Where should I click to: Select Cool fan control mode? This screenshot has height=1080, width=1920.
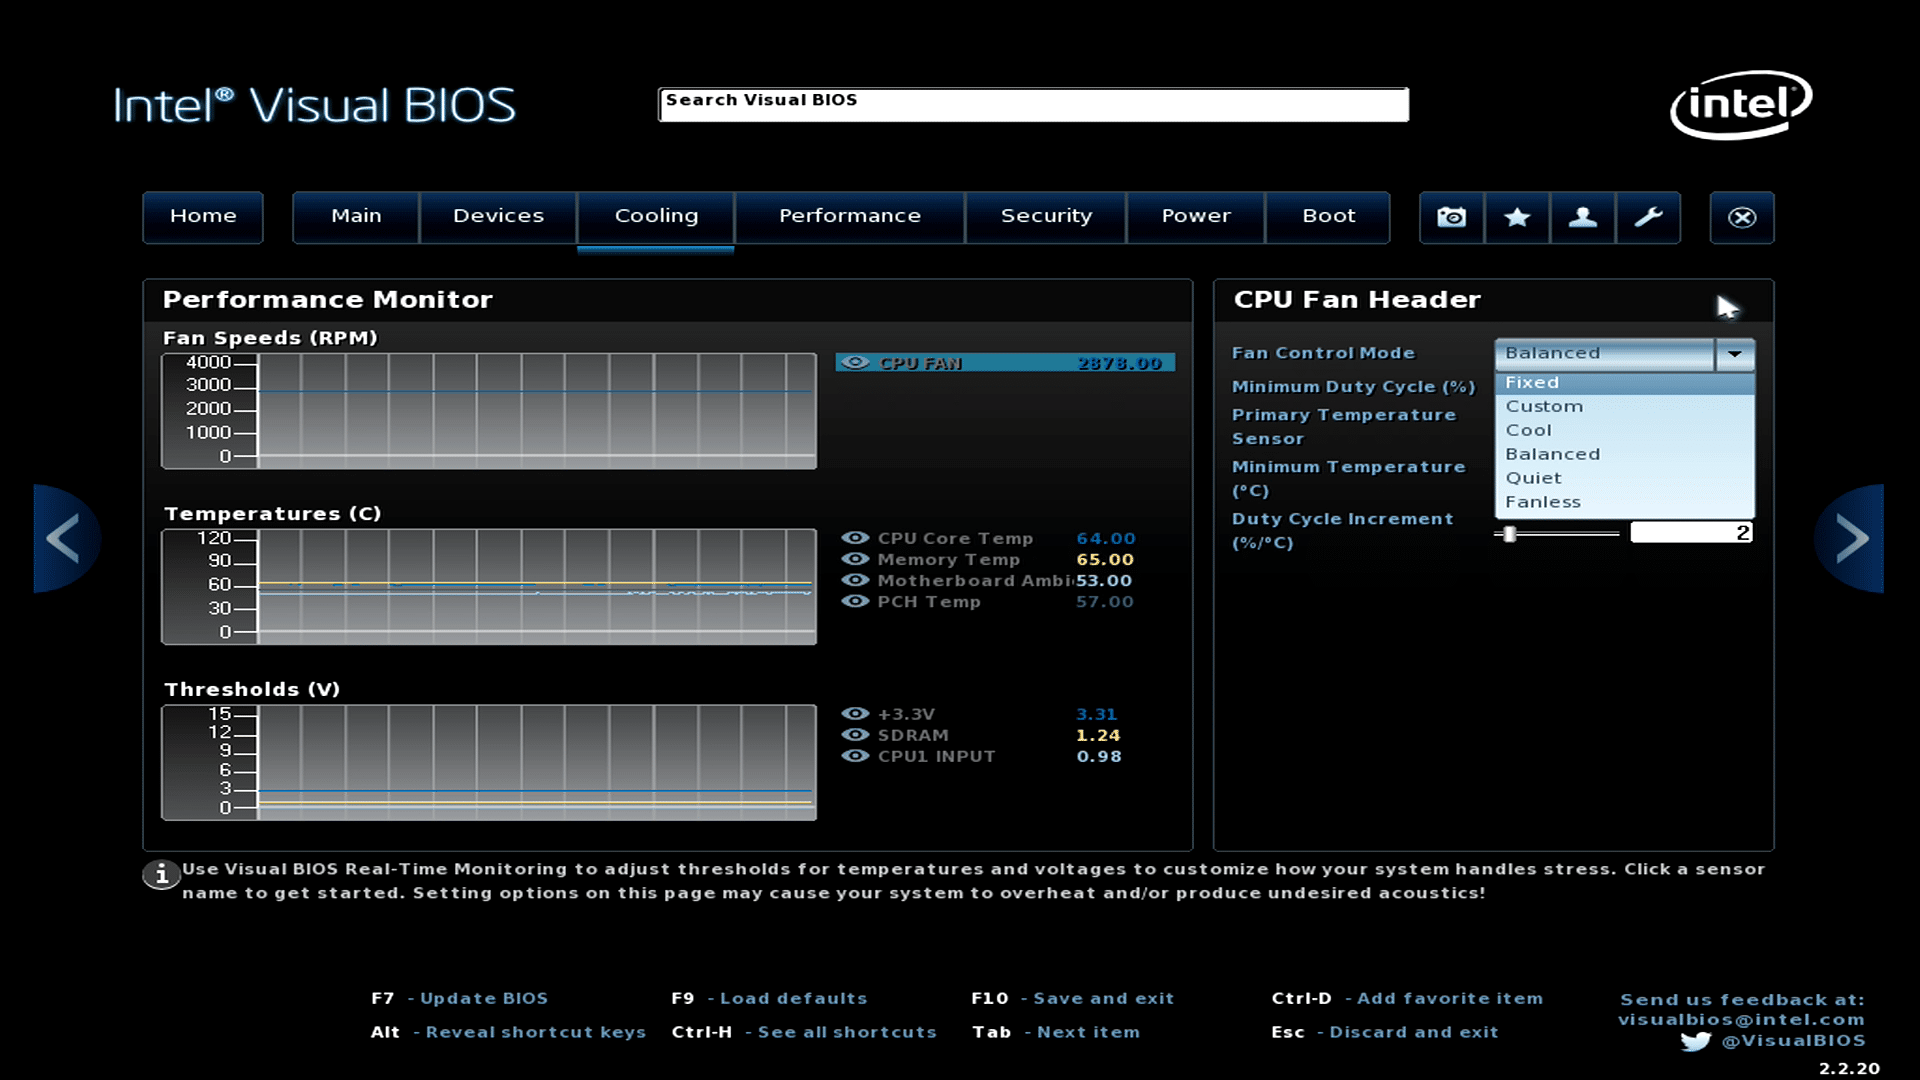(x=1625, y=431)
